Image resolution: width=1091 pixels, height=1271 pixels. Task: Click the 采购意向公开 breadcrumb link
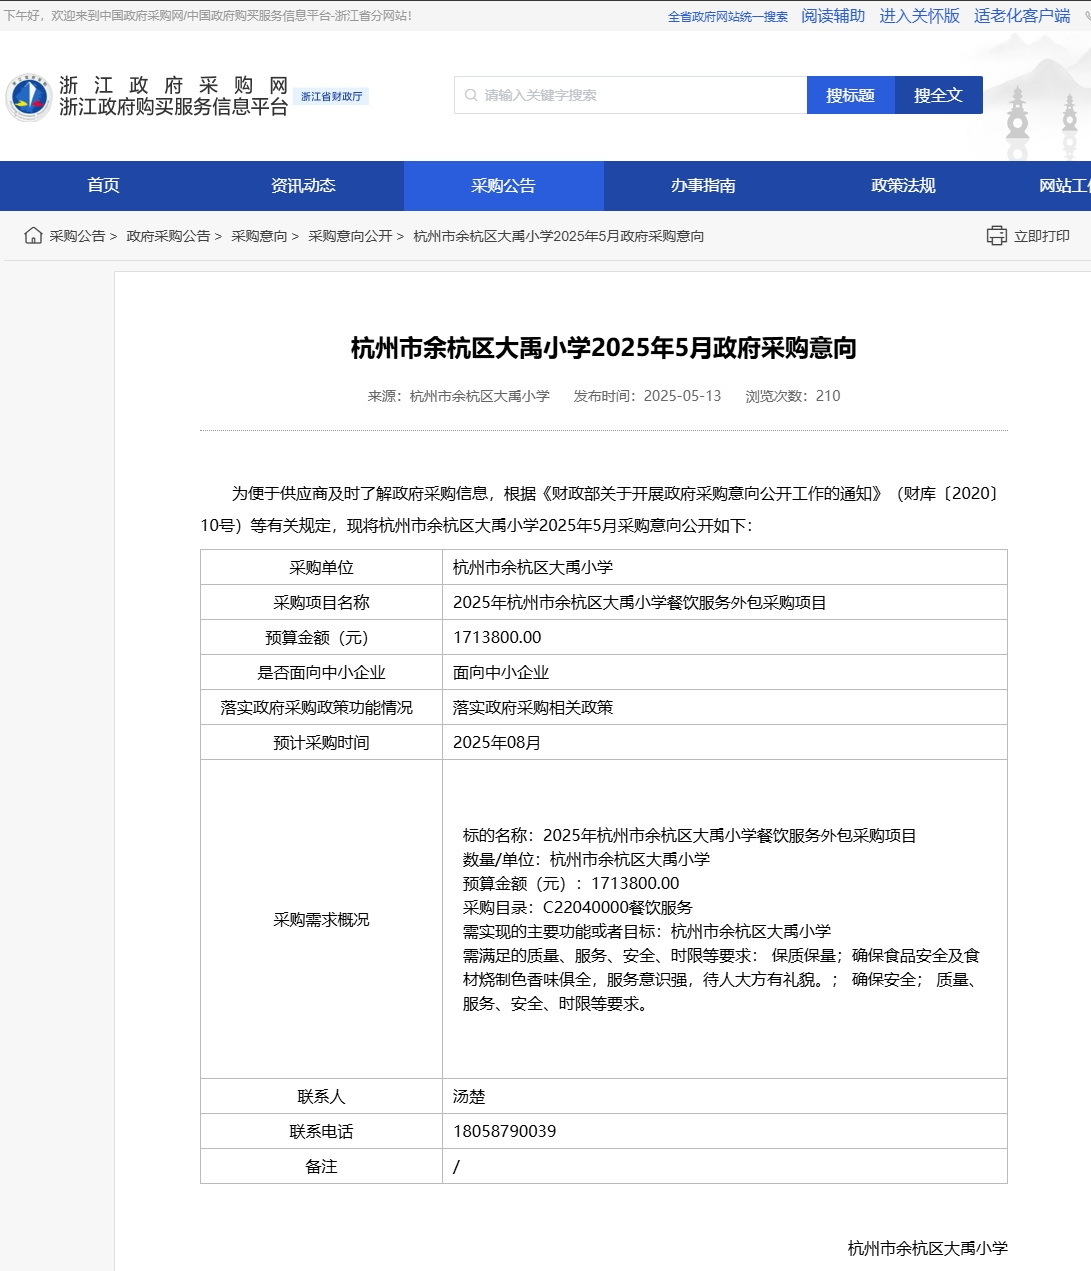[350, 236]
